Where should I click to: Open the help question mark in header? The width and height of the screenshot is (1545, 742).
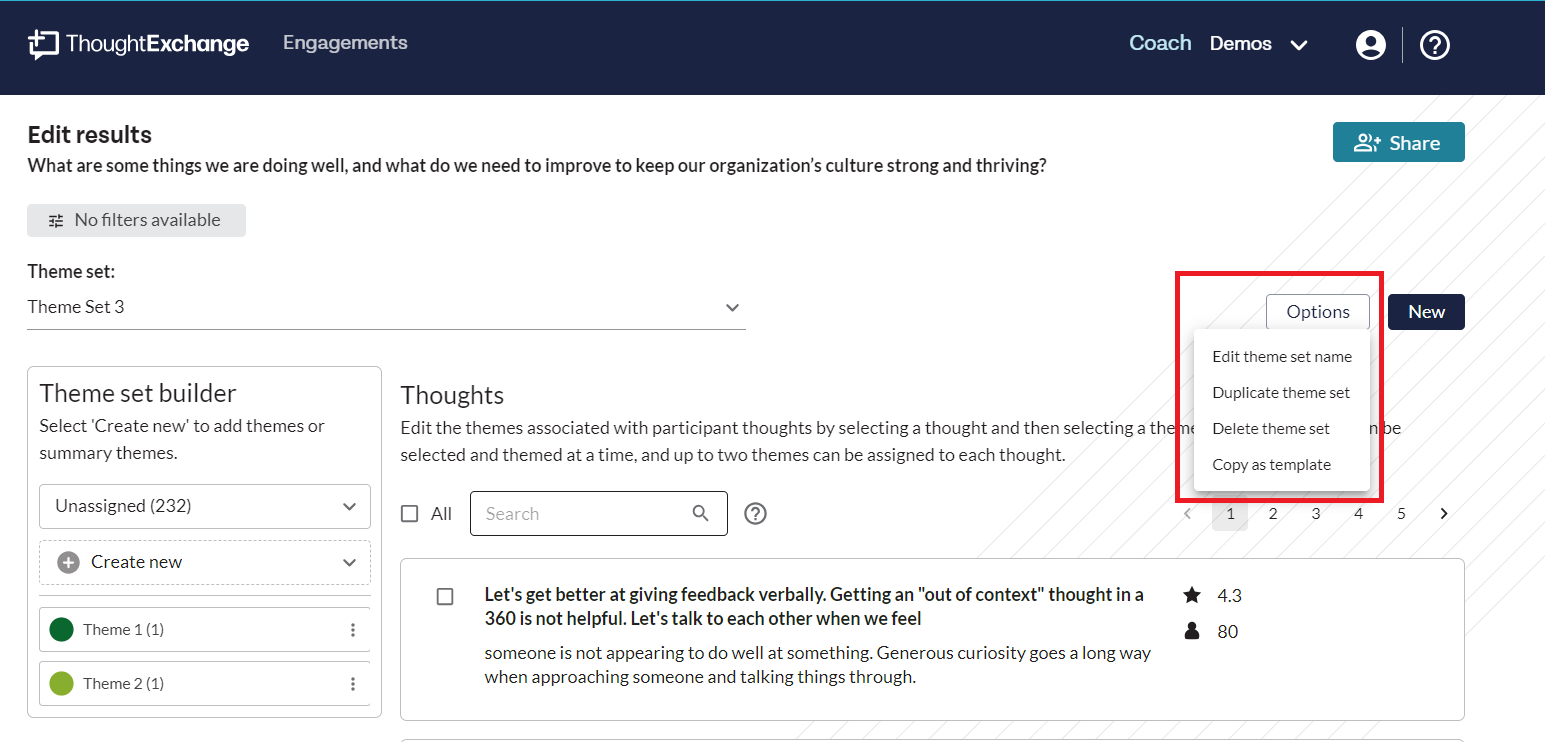click(x=1435, y=44)
